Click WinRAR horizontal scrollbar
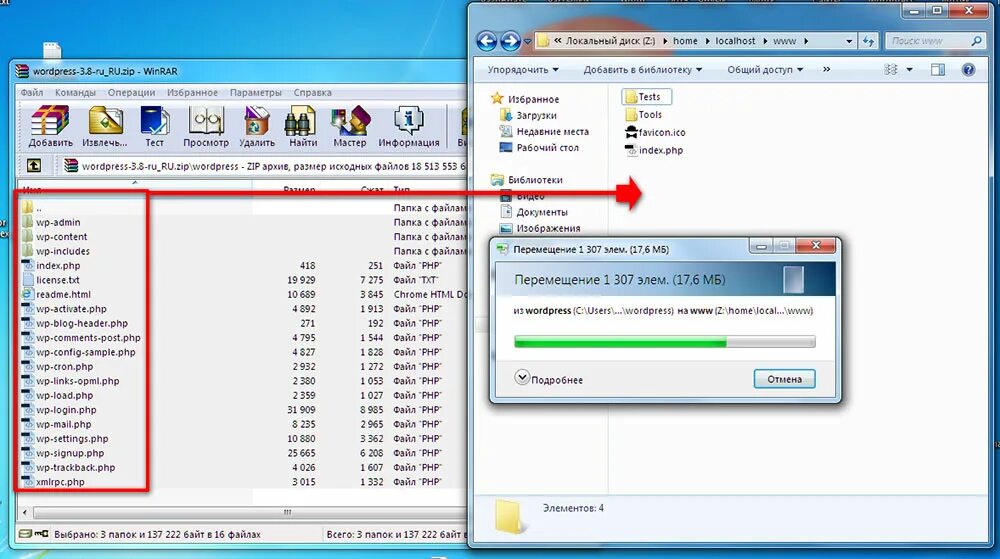Image resolution: width=1000 pixels, height=559 pixels. pos(250,512)
